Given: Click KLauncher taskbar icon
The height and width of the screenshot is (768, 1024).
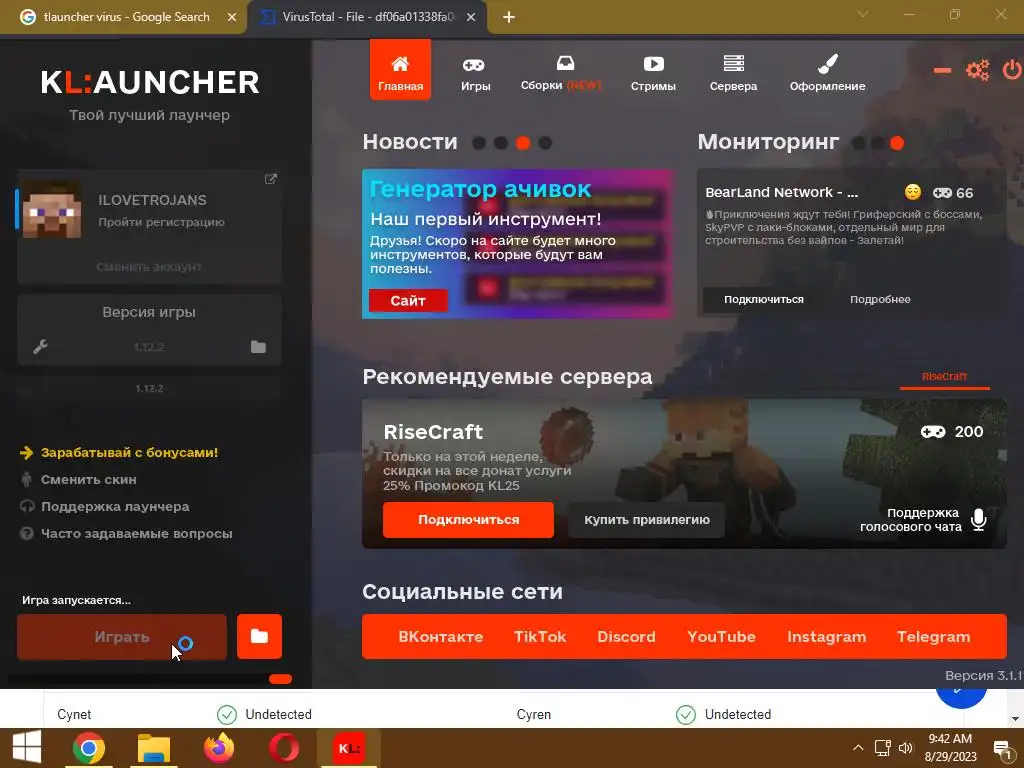Looking at the screenshot, I should tap(349, 748).
